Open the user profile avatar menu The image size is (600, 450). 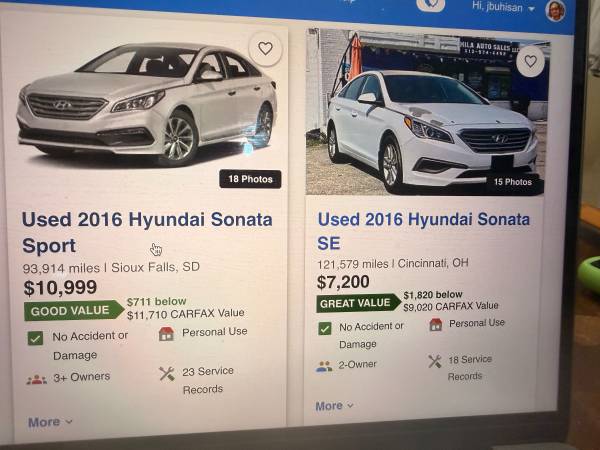pyautogui.click(x=555, y=10)
